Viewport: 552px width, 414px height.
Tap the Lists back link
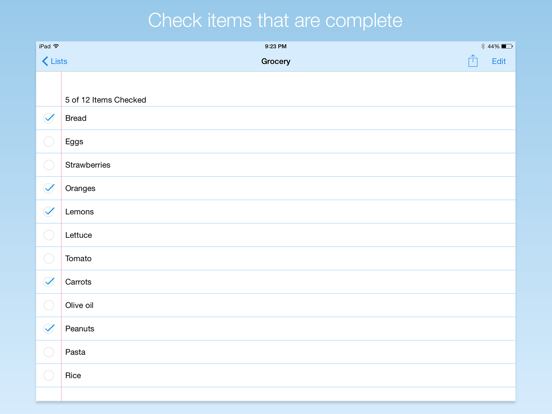coord(55,61)
